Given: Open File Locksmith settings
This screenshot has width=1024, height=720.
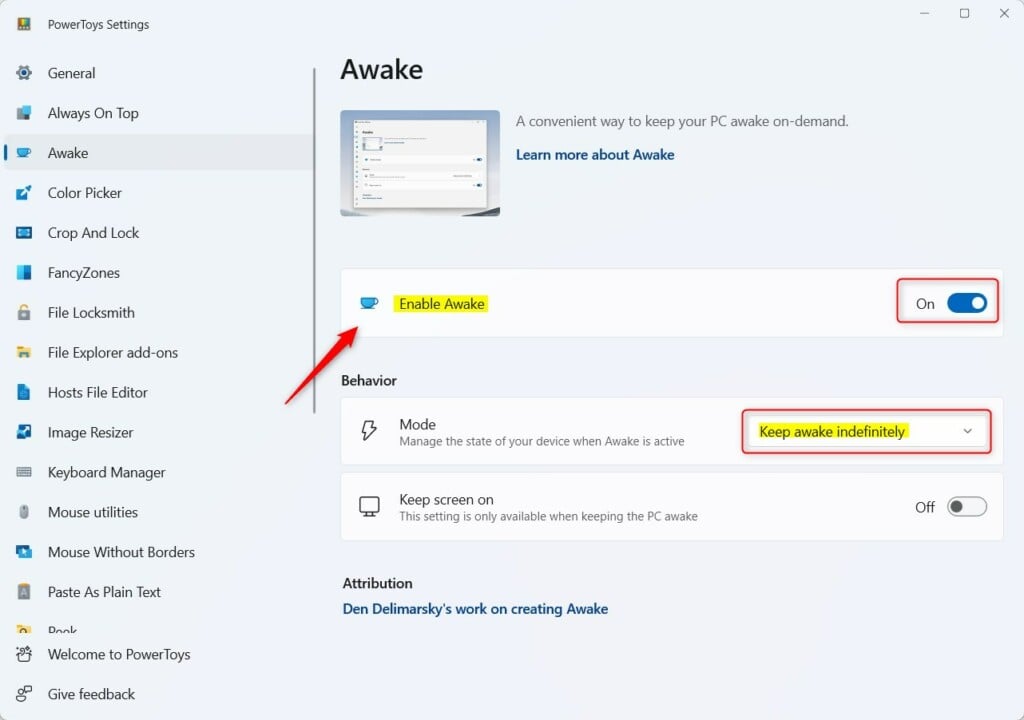Looking at the screenshot, I should pos(159,312).
